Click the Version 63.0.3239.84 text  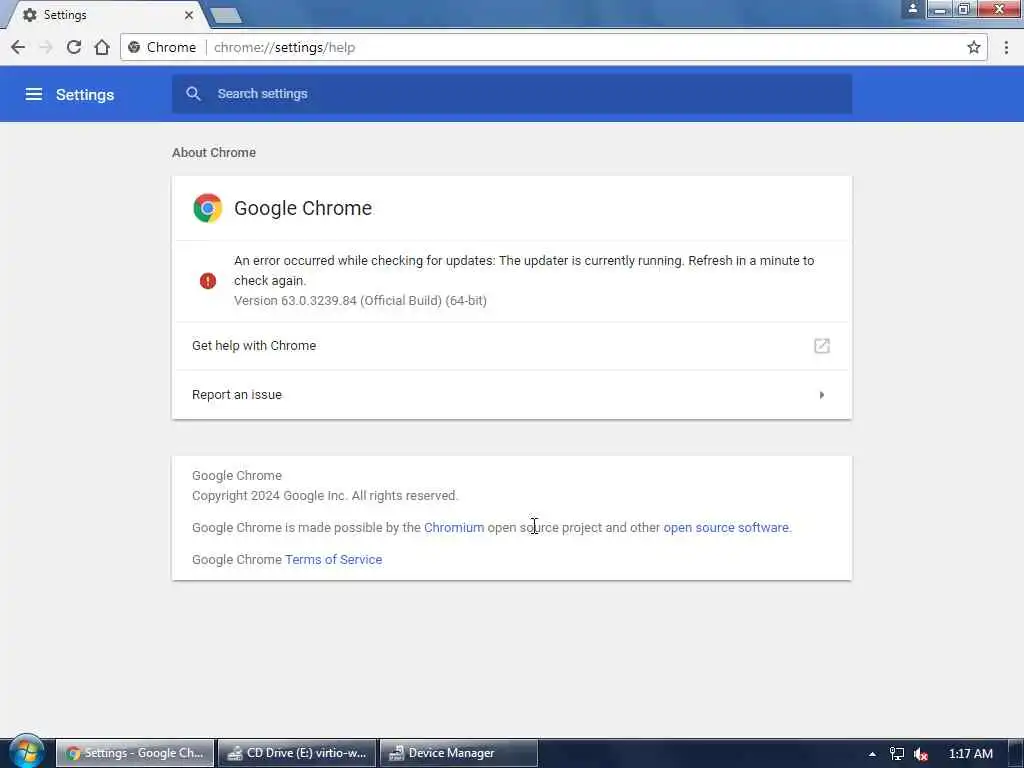(360, 300)
